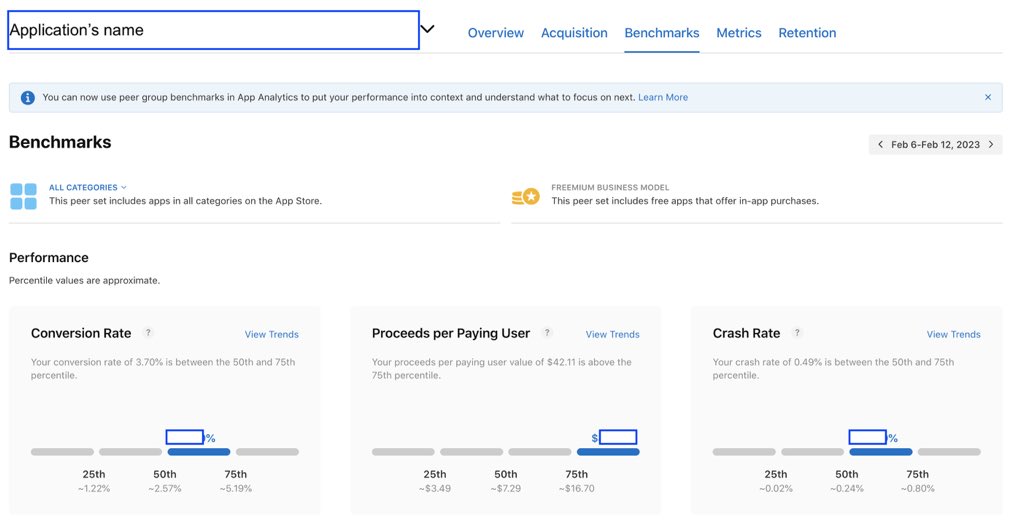Click the ~2.57% conversion 50th percentile value

[165, 488]
